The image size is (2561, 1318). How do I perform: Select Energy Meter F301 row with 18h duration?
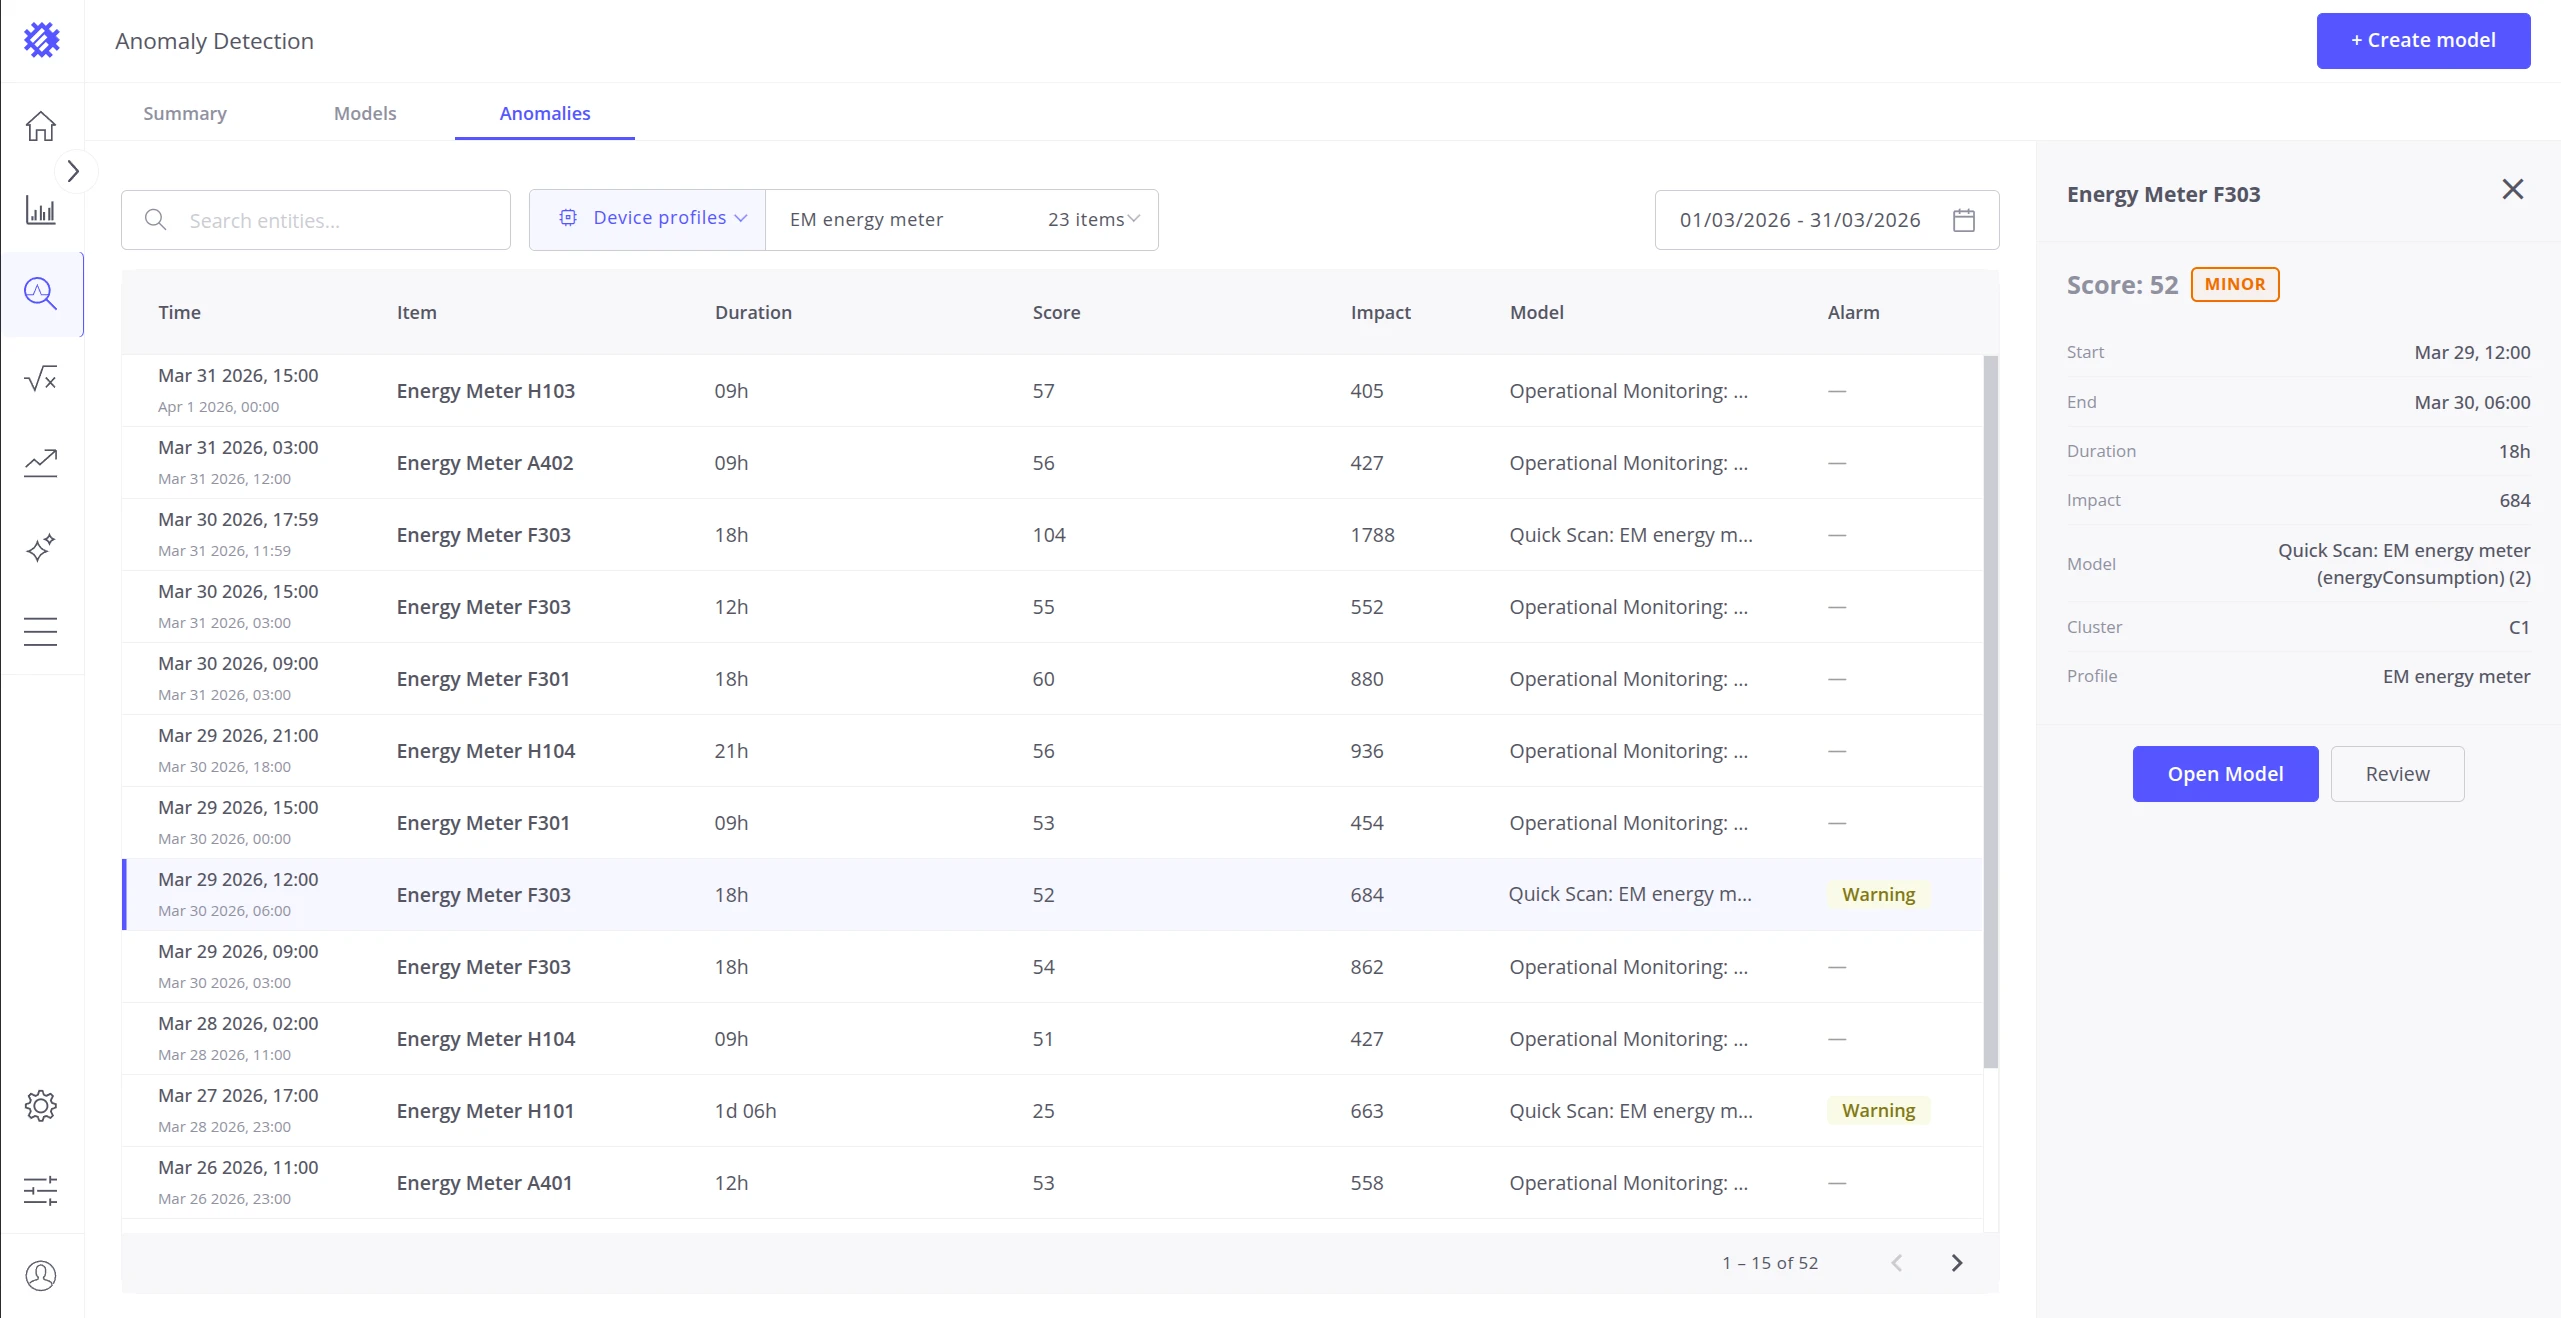click(x=1052, y=679)
